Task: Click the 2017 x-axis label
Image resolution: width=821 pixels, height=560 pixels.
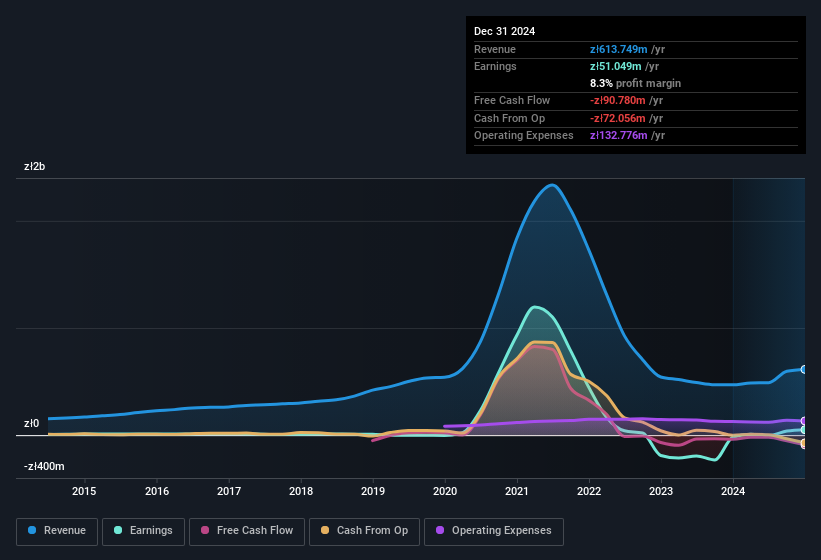Action: [x=229, y=491]
